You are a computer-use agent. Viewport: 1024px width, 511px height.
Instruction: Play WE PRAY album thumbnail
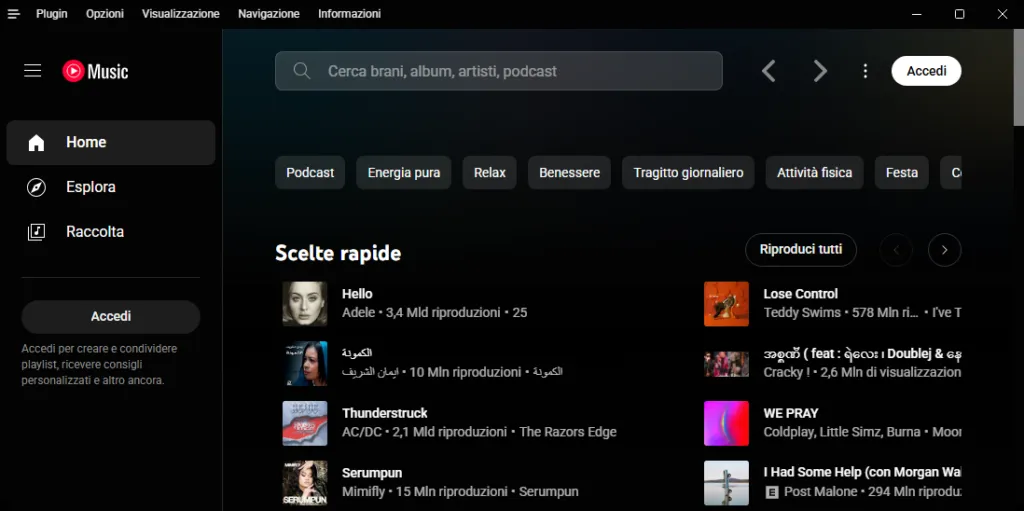726,423
